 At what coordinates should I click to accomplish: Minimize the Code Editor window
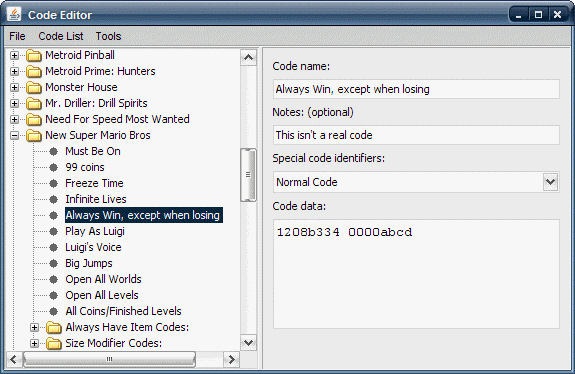tap(519, 15)
